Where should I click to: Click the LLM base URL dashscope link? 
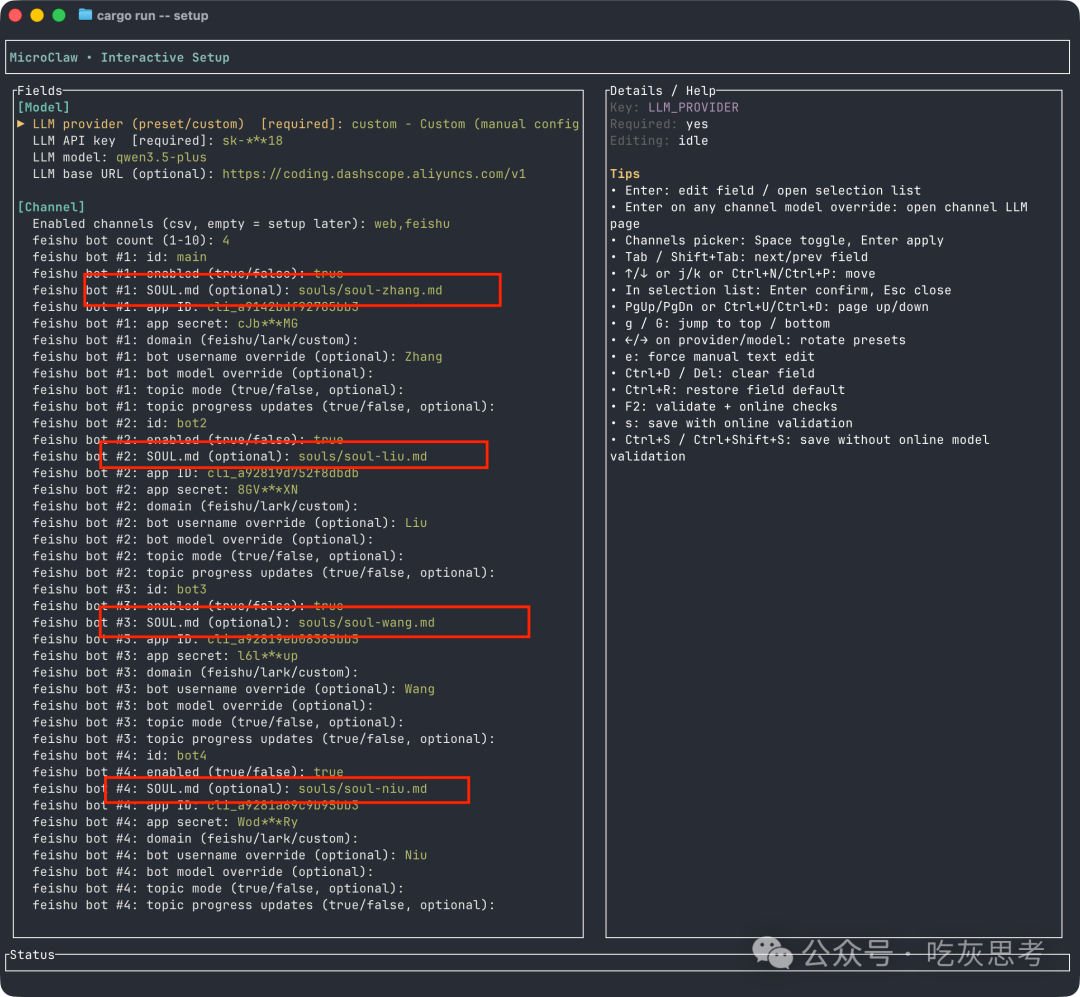click(x=373, y=174)
